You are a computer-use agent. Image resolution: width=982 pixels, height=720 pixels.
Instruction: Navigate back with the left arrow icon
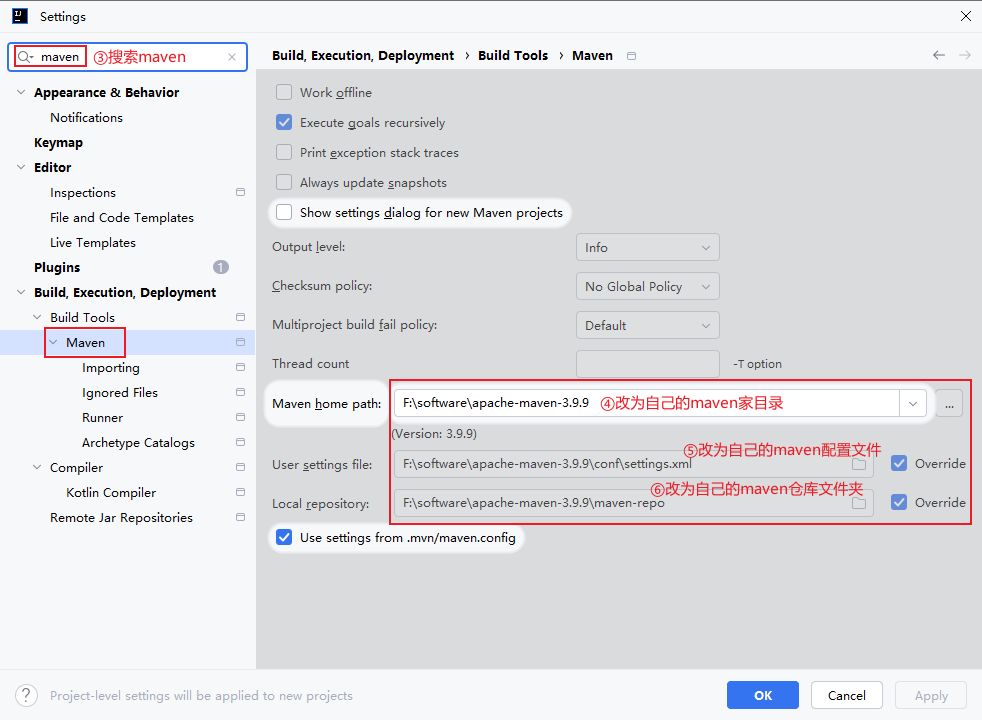[938, 55]
